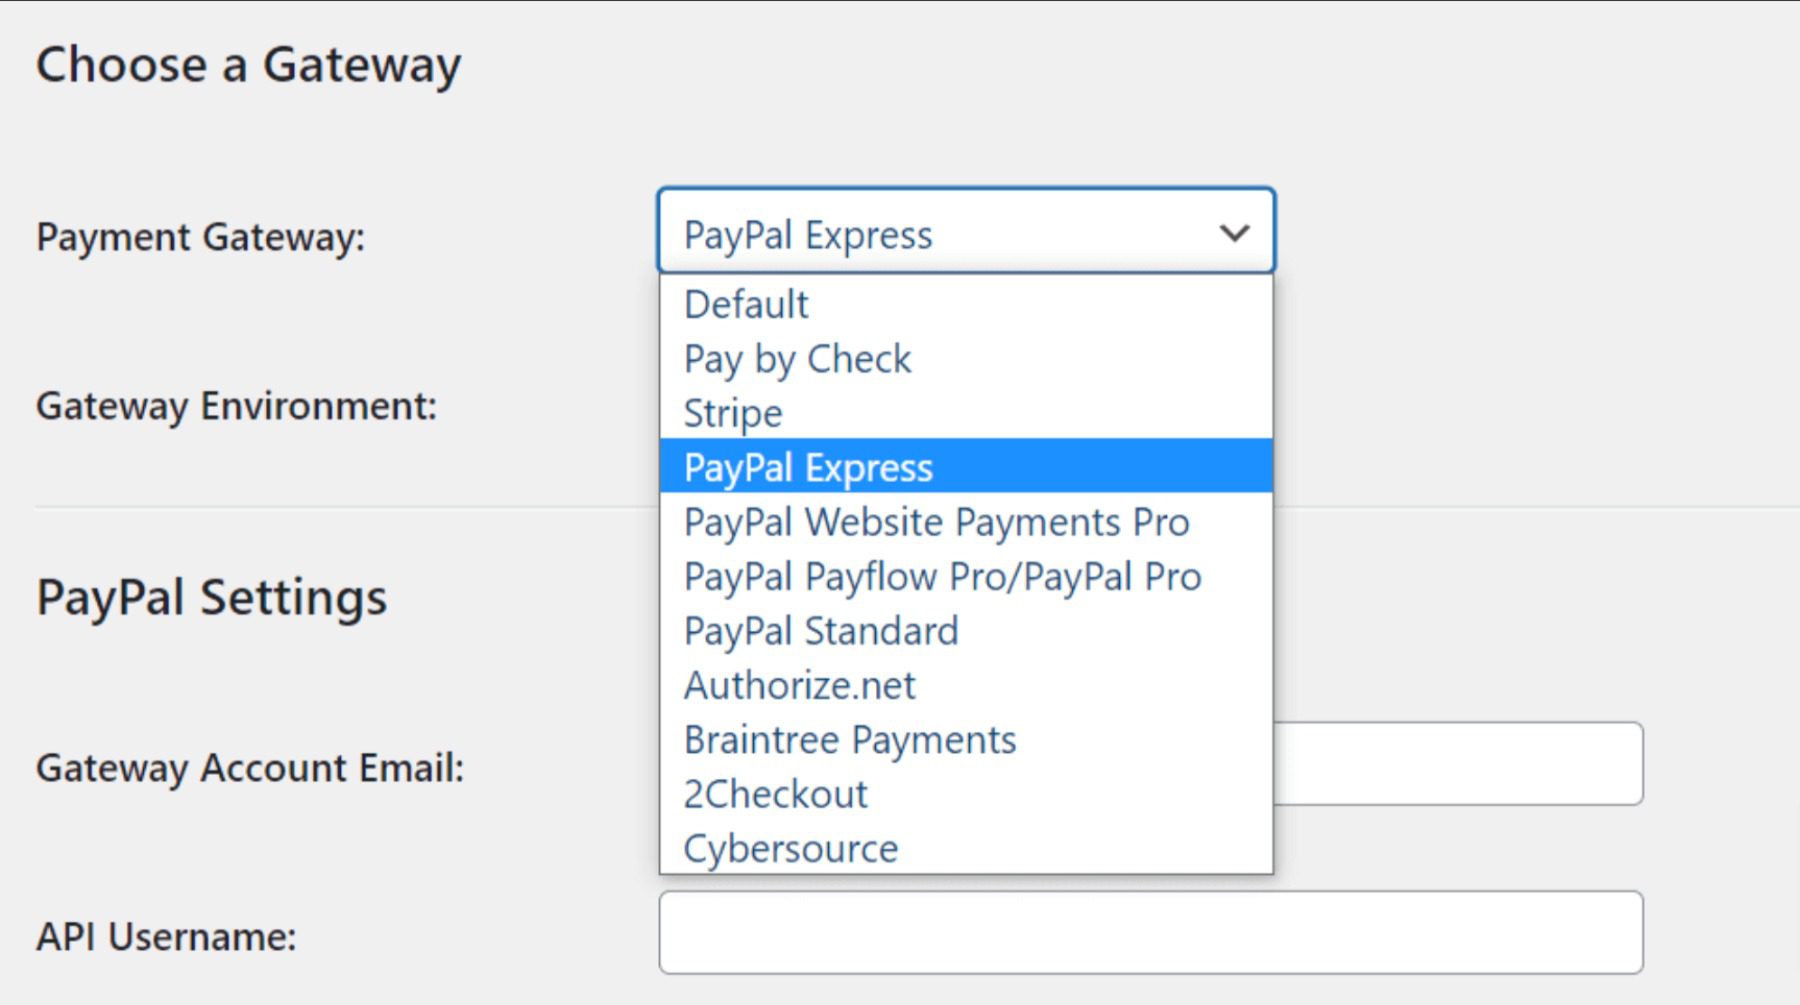Select the 2Checkout gateway option
Image resolution: width=1800 pixels, height=1005 pixels.
[775, 794]
